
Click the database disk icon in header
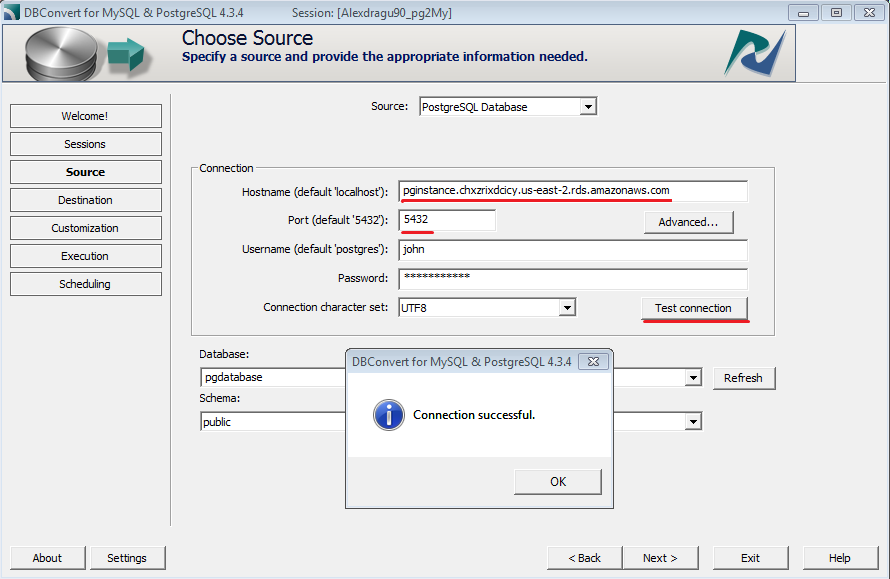point(62,54)
